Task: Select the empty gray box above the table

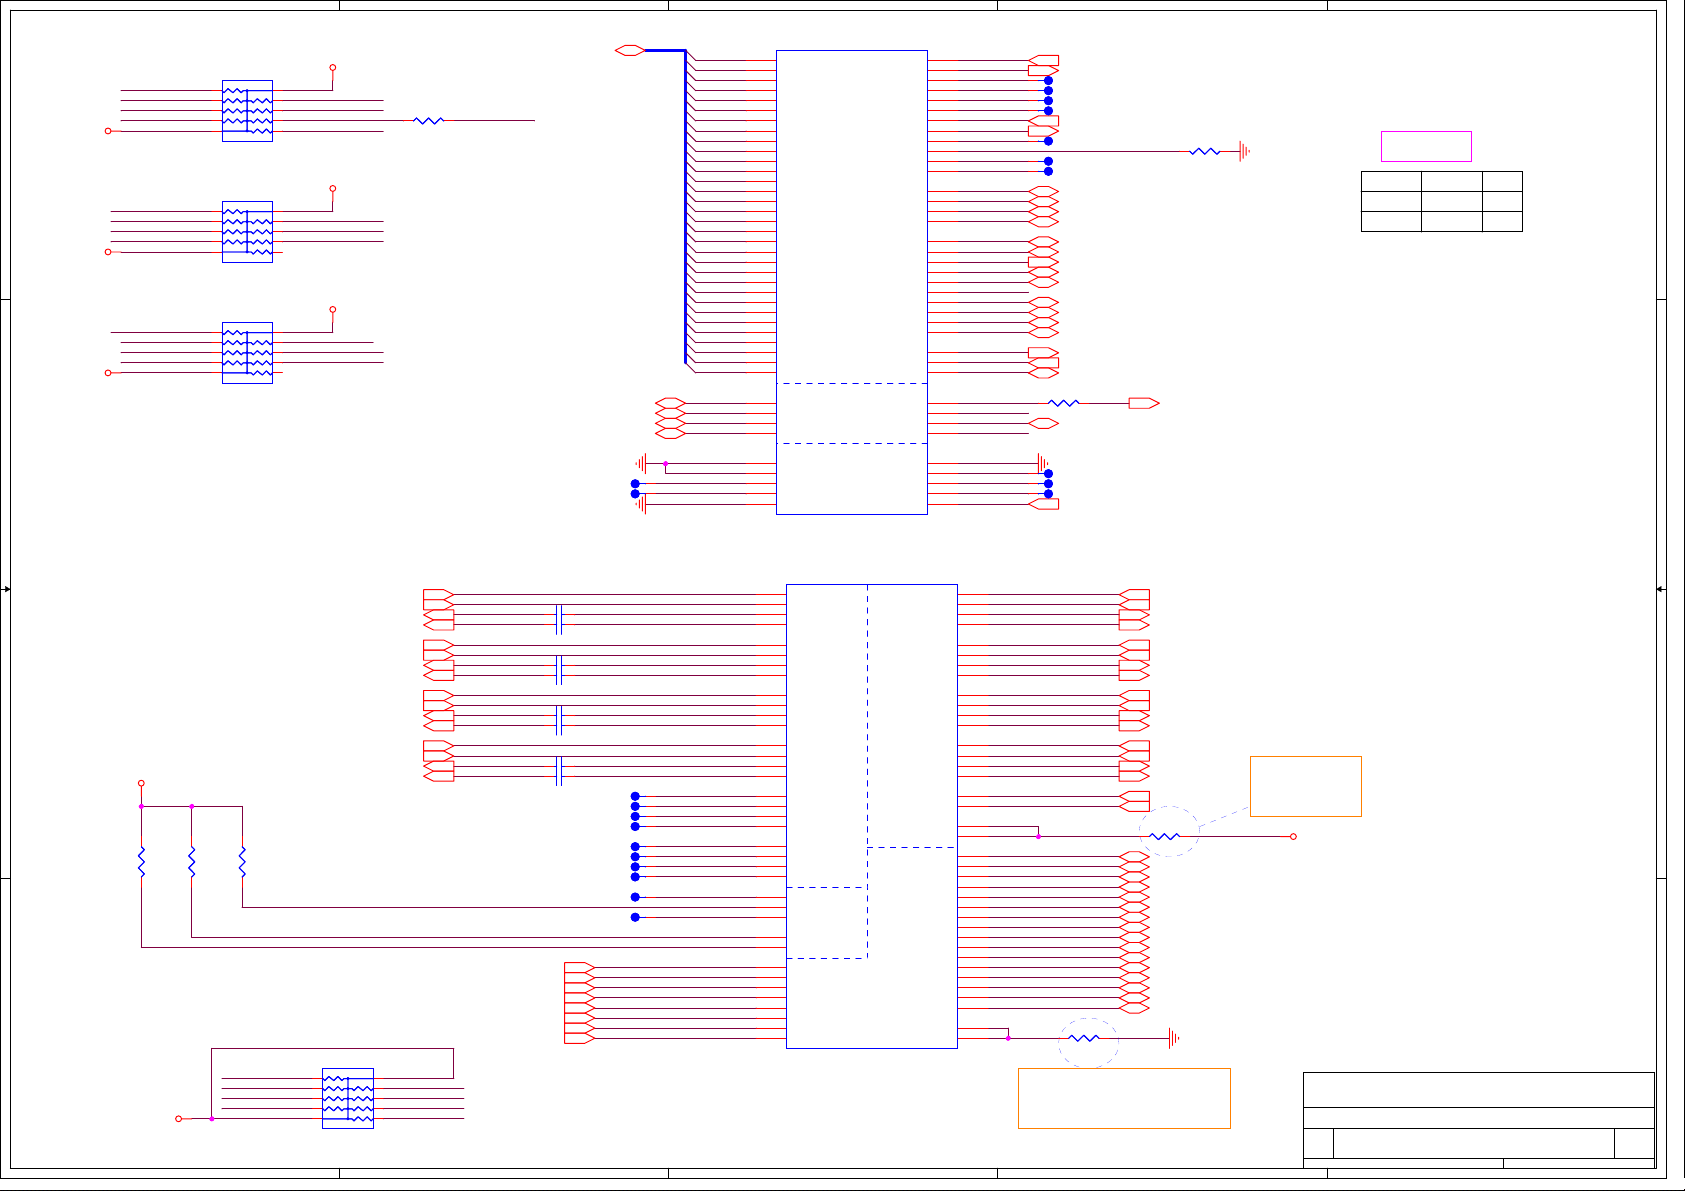Action: click(1426, 146)
